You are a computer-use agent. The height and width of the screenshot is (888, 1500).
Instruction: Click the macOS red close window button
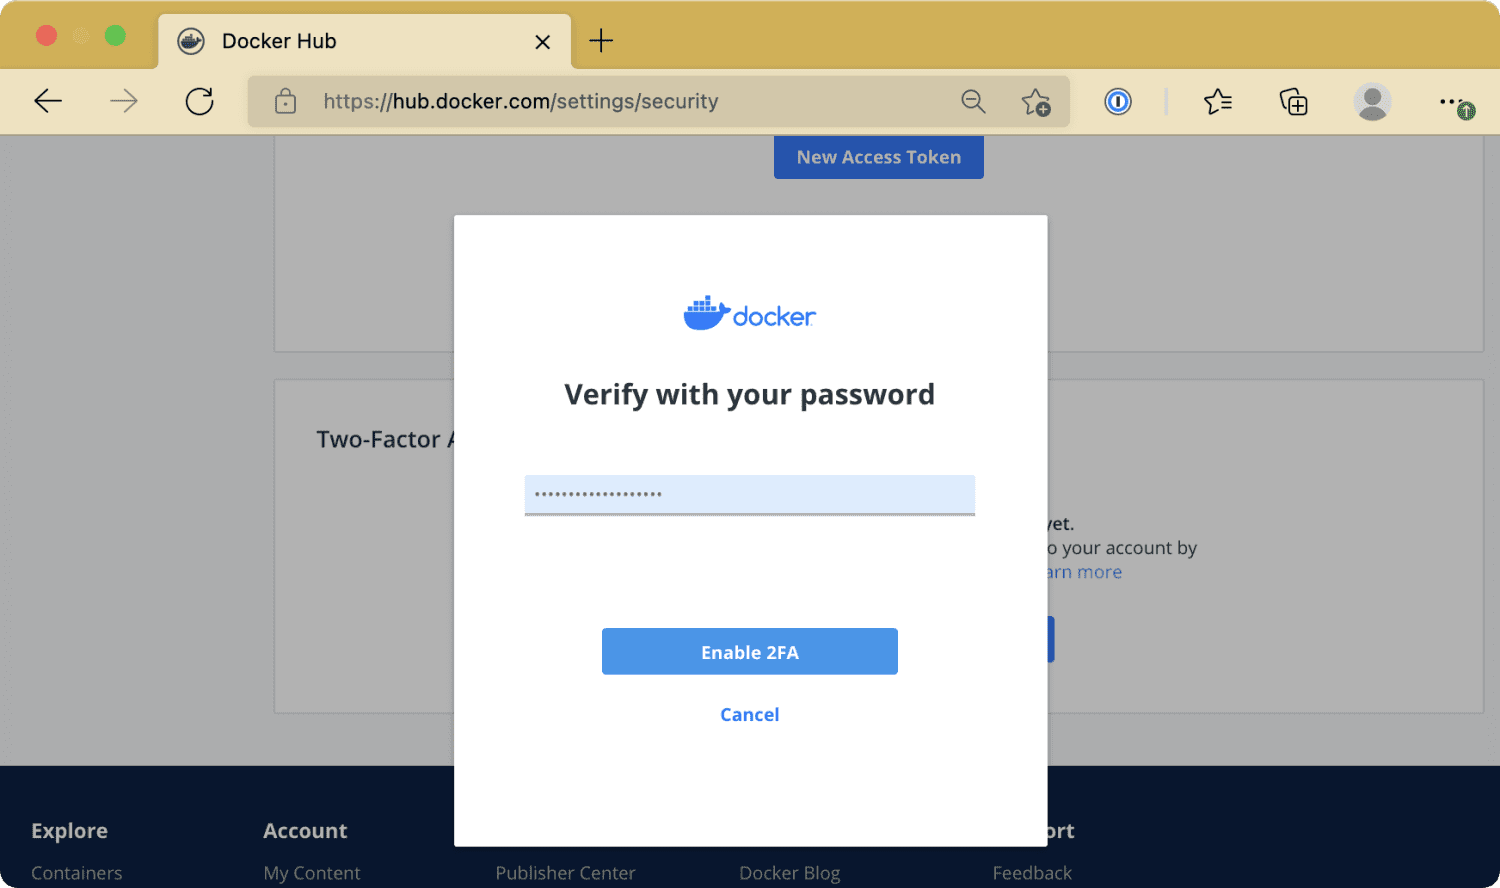(x=46, y=36)
